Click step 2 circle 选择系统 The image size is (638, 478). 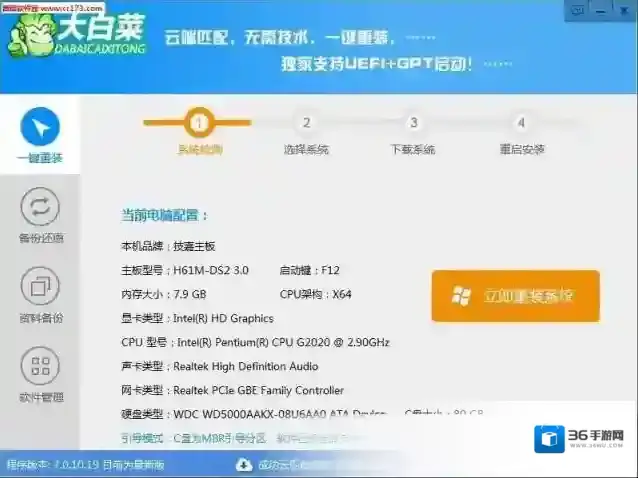click(306, 122)
